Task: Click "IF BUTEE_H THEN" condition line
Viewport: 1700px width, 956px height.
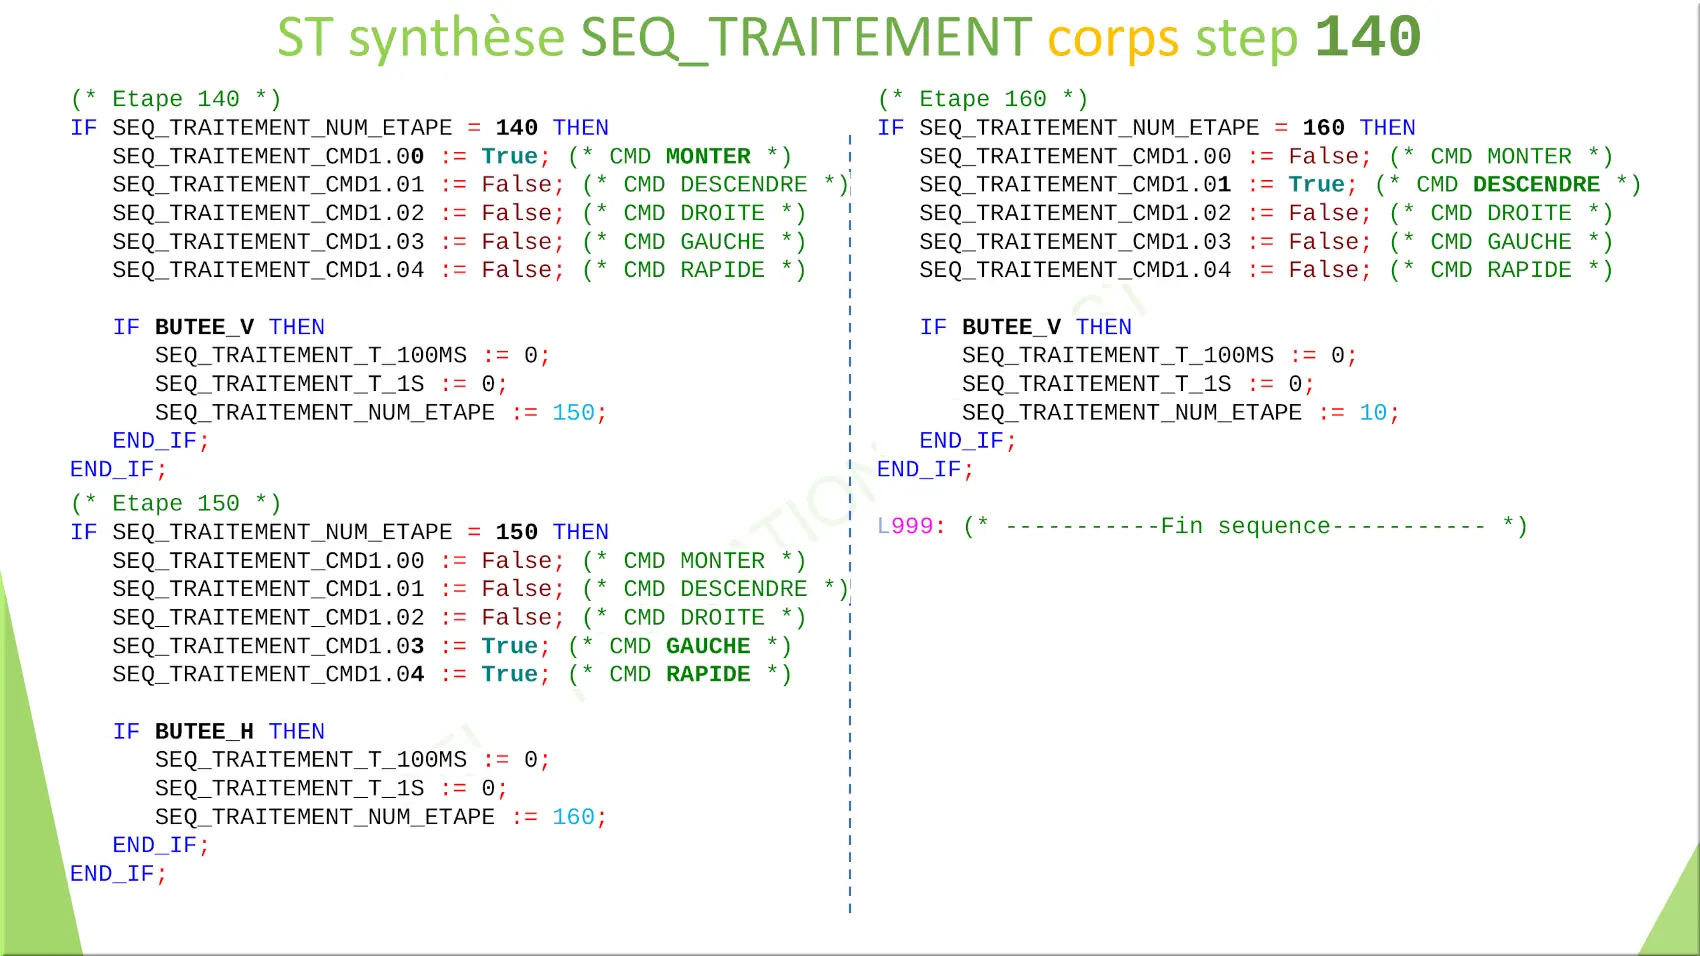Action: point(219,731)
